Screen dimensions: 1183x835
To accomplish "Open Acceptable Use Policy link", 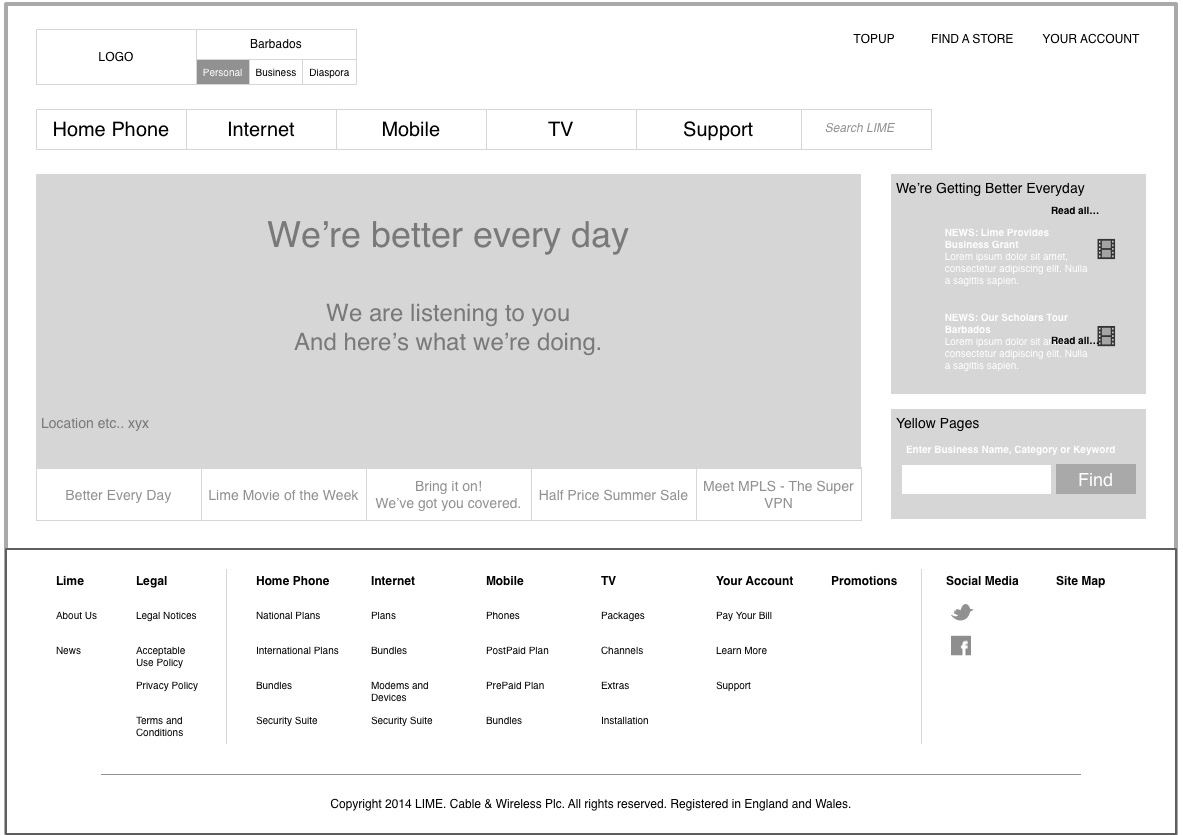I will (160, 656).
